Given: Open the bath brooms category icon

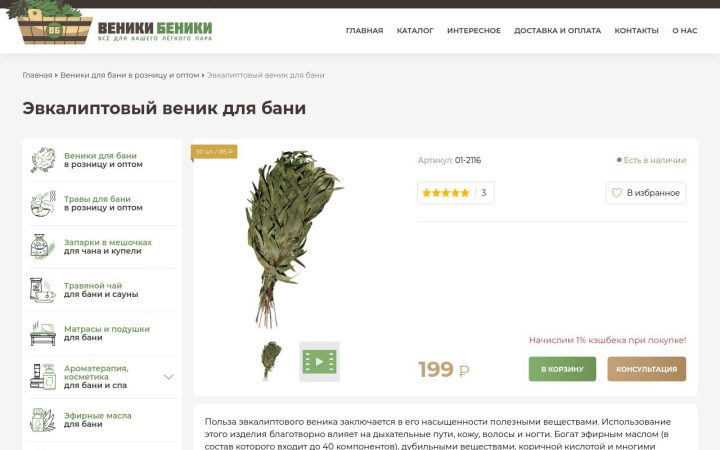Looking at the screenshot, I should [x=43, y=160].
